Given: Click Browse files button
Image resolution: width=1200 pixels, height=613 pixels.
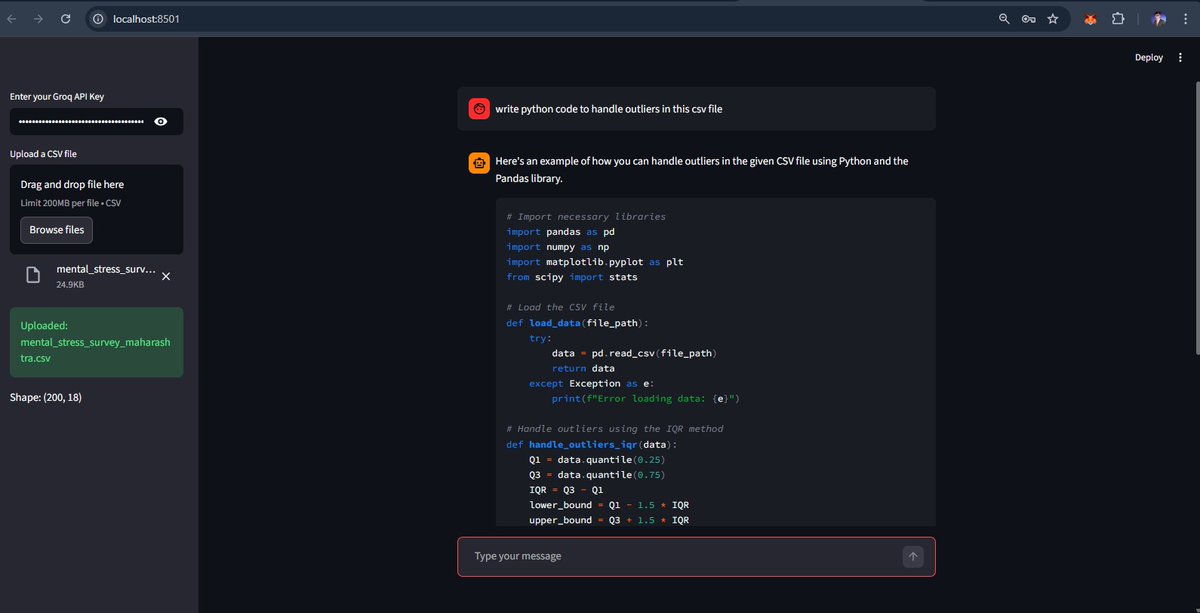Looking at the screenshot, I should 57,230.
